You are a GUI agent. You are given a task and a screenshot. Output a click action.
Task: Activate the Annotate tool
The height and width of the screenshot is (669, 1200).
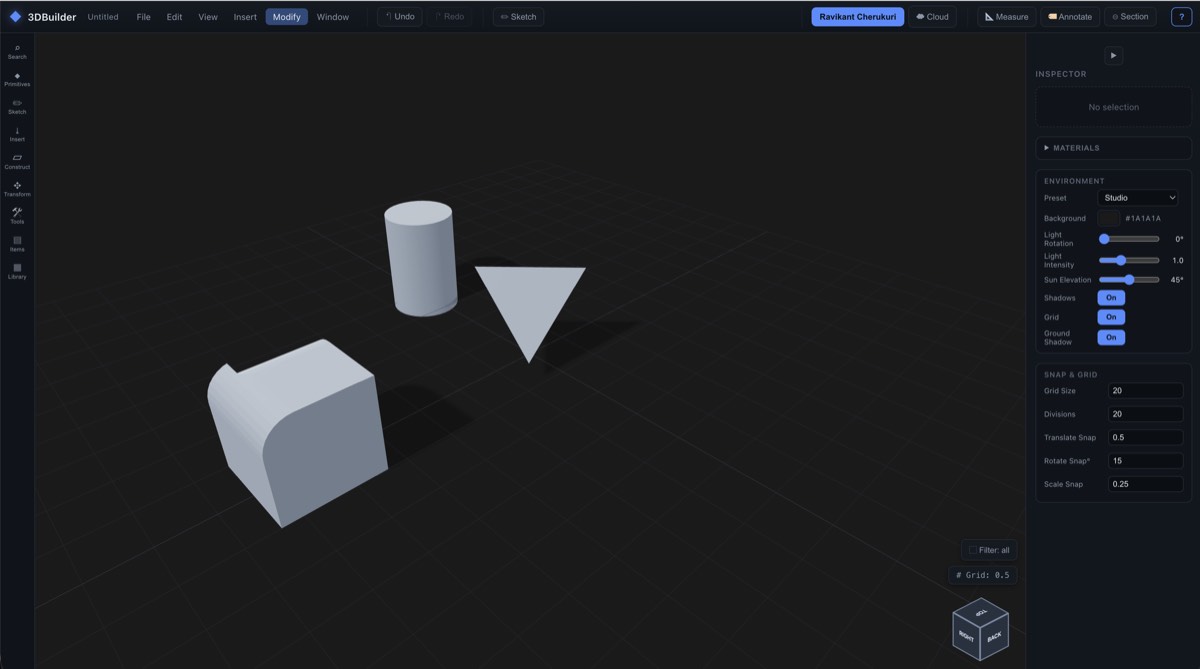coord(1070,17)
